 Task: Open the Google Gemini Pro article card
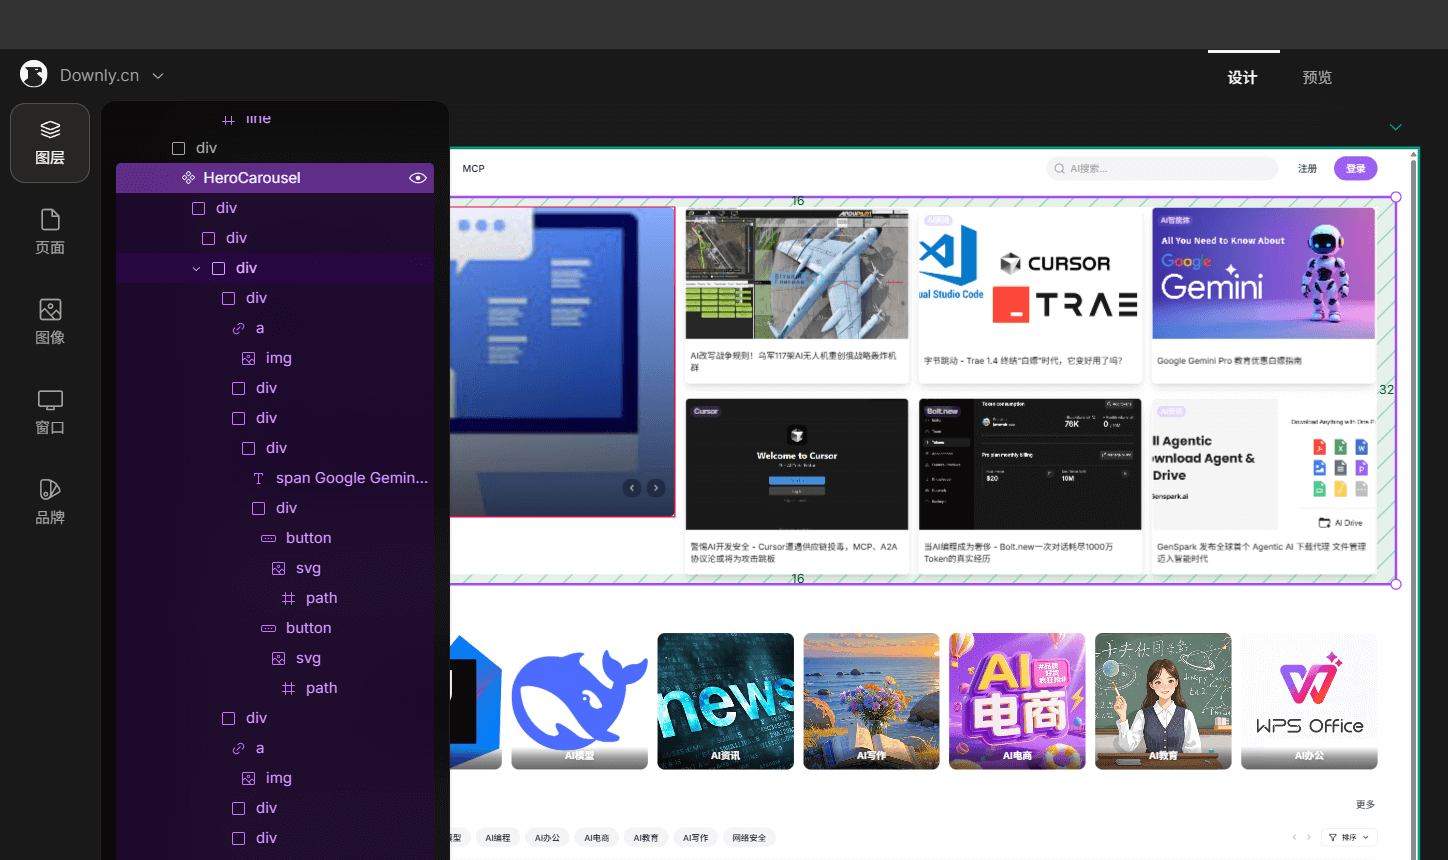(x=1264, y=295)
